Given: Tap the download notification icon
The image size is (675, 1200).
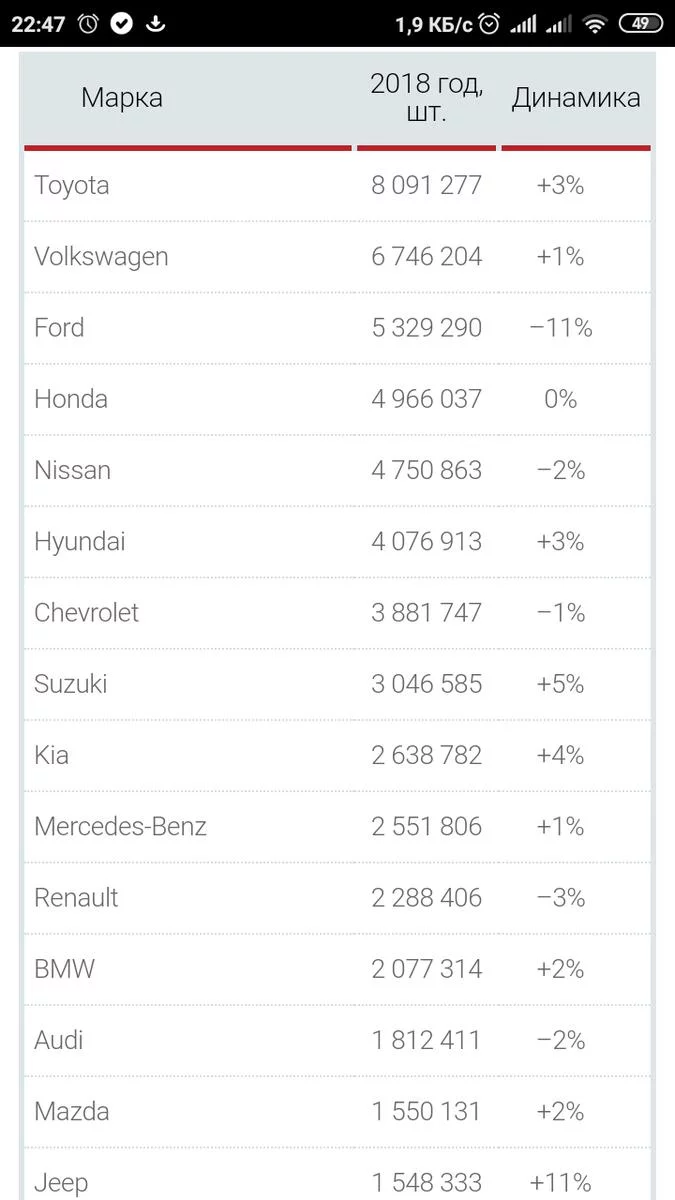Looking at the screenshot, I should coord(155,24).
